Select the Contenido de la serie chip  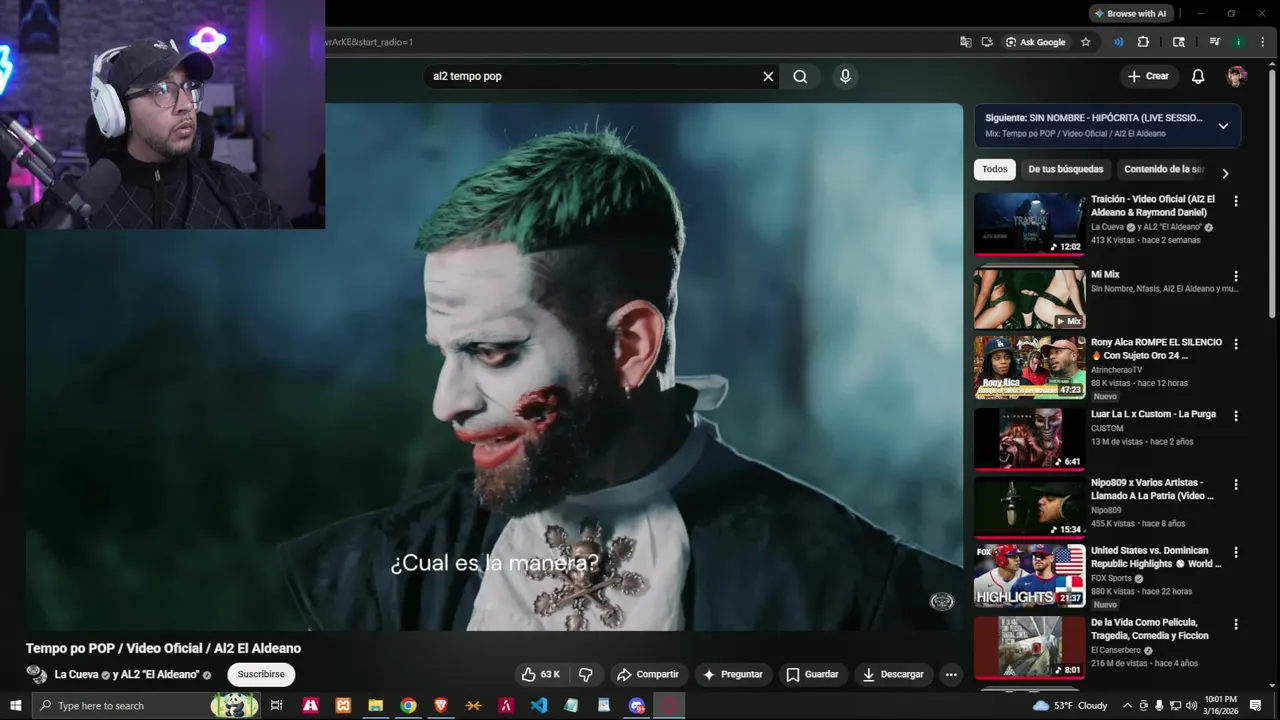(x=1164, y=169)
